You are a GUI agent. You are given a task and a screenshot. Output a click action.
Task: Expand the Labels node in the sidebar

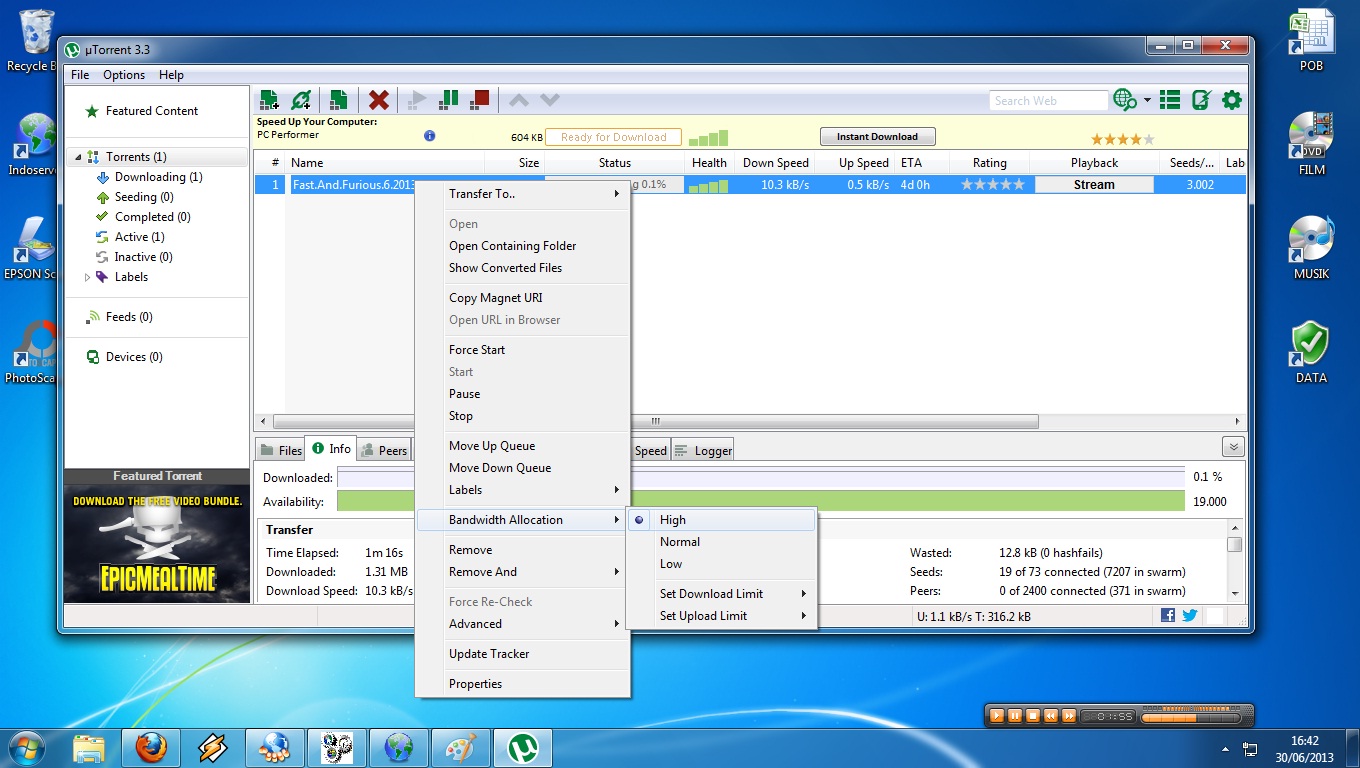pyautogui.click(x=87, y=277)
